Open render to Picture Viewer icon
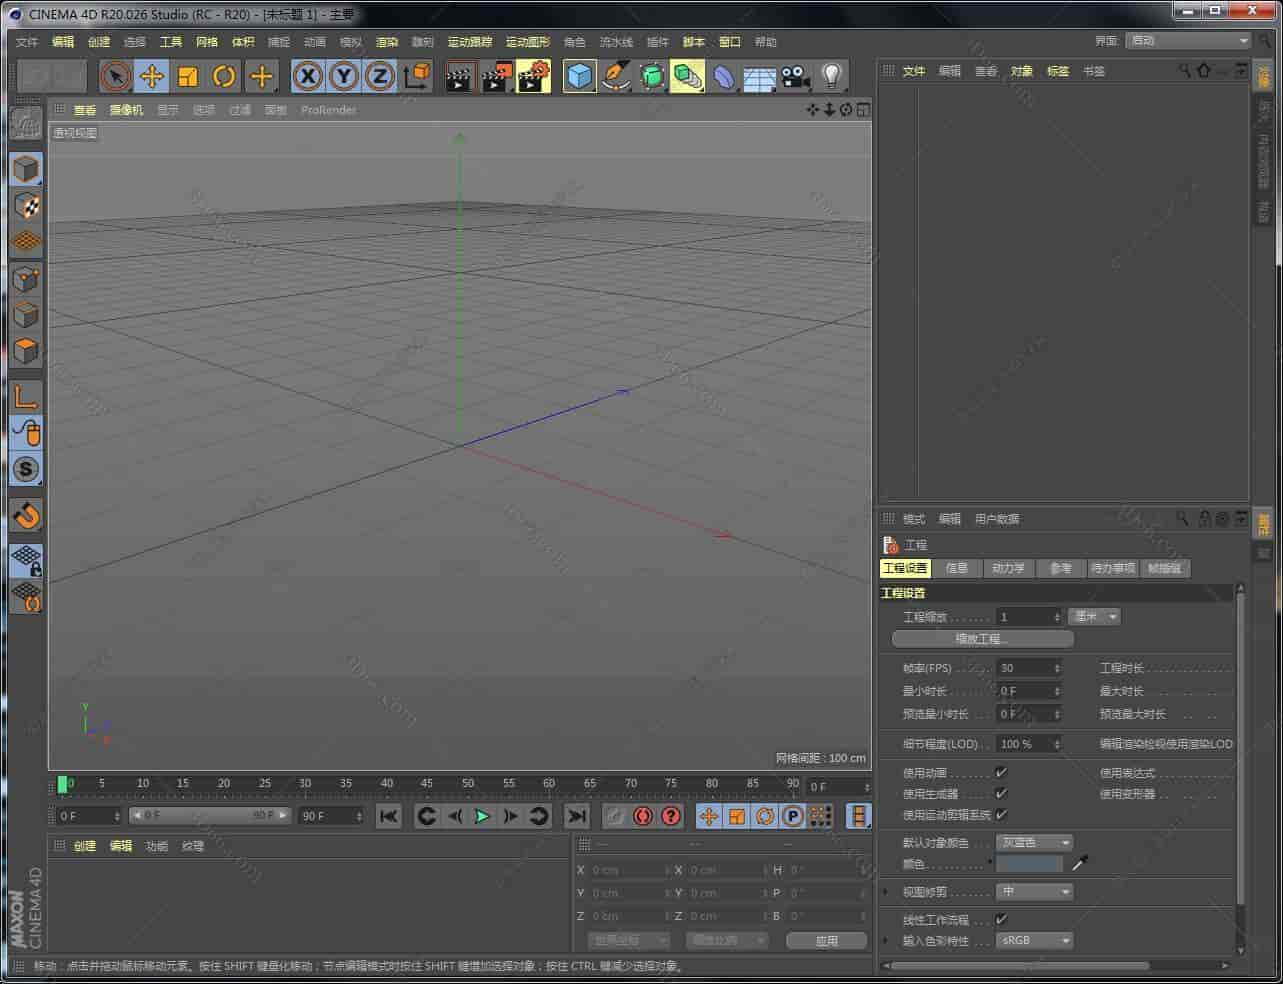Screen dimensions: 1283x984 (497, 76)
